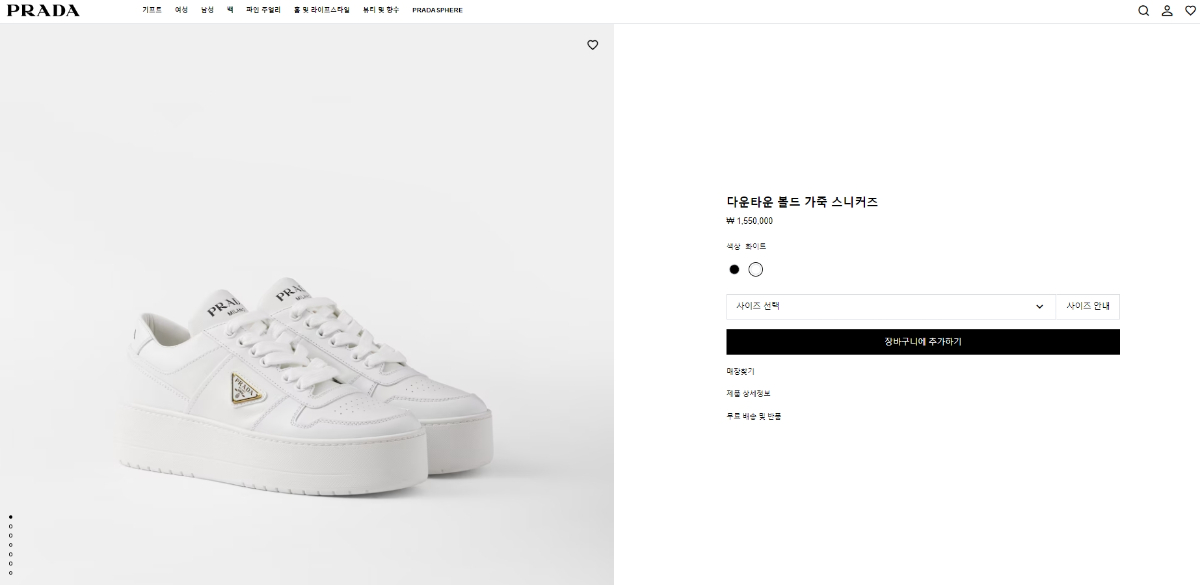Viewport: 1200px width, 585px height.
Task: Open the search icon in header
Action: (1144, 11)
